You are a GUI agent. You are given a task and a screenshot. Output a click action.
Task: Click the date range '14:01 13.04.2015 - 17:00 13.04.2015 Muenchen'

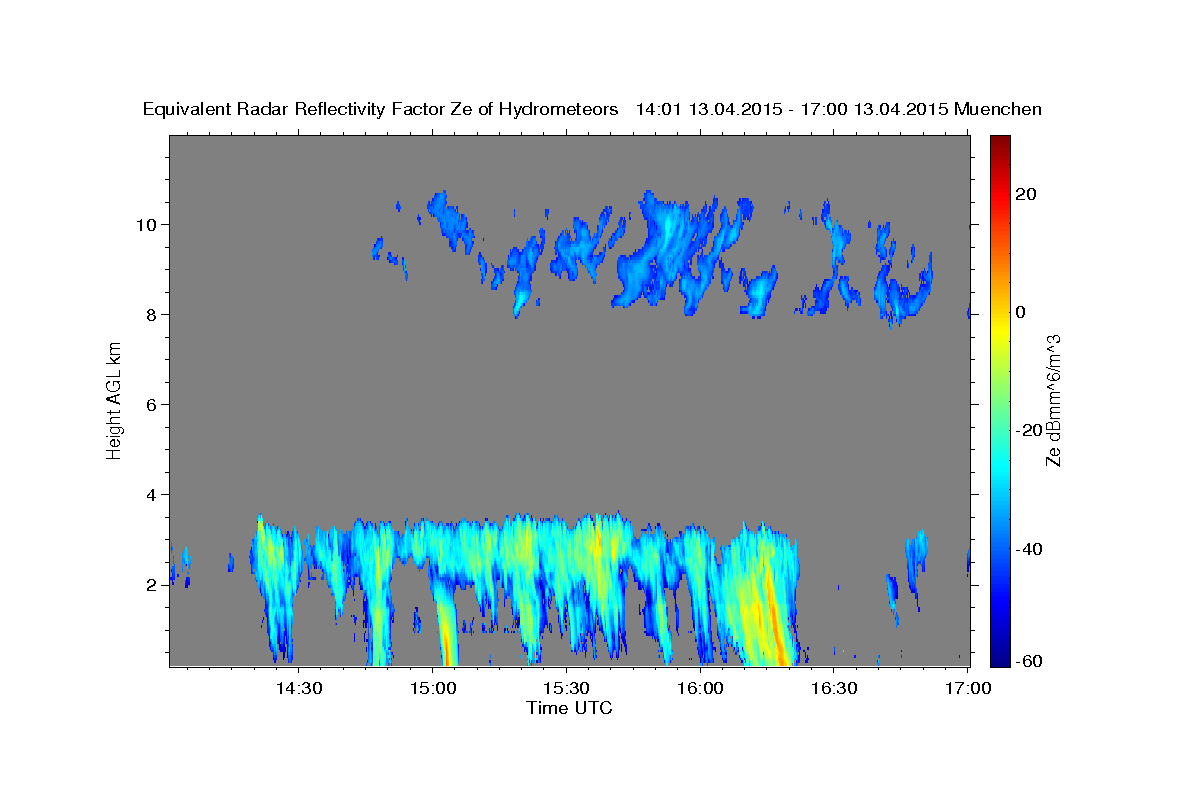point(839,109)
